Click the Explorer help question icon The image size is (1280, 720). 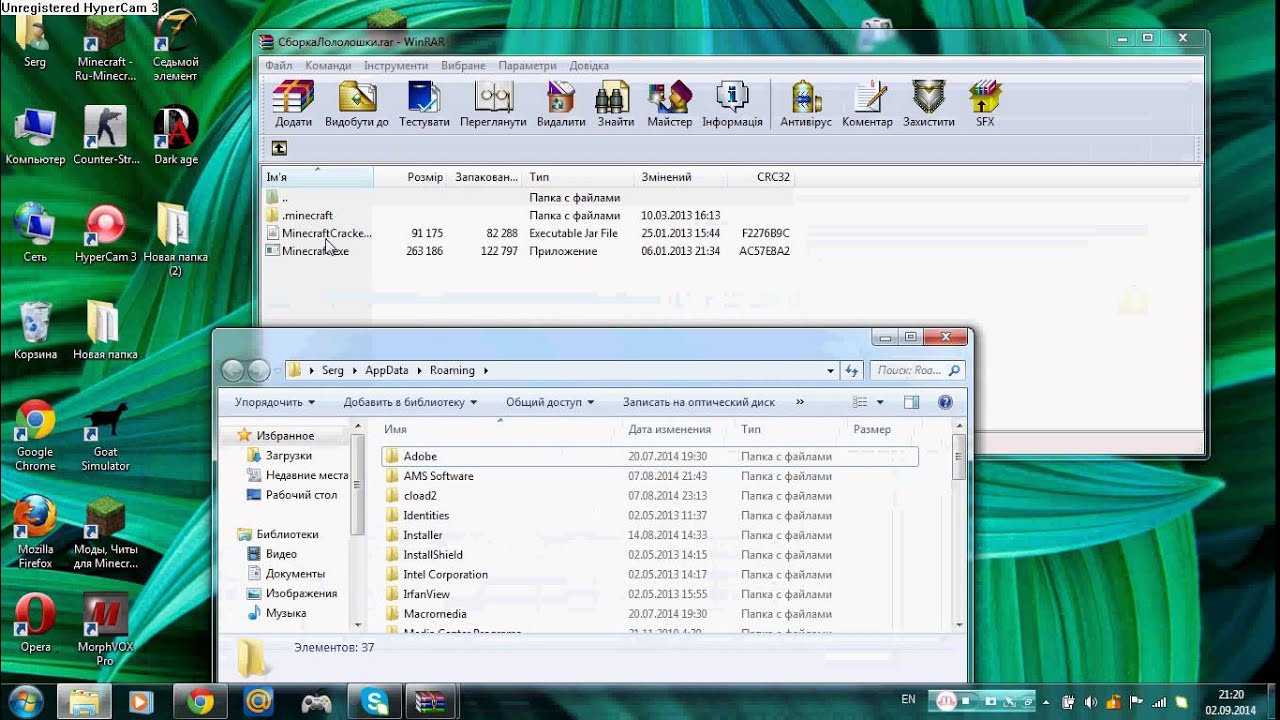[x=945, y=402]
